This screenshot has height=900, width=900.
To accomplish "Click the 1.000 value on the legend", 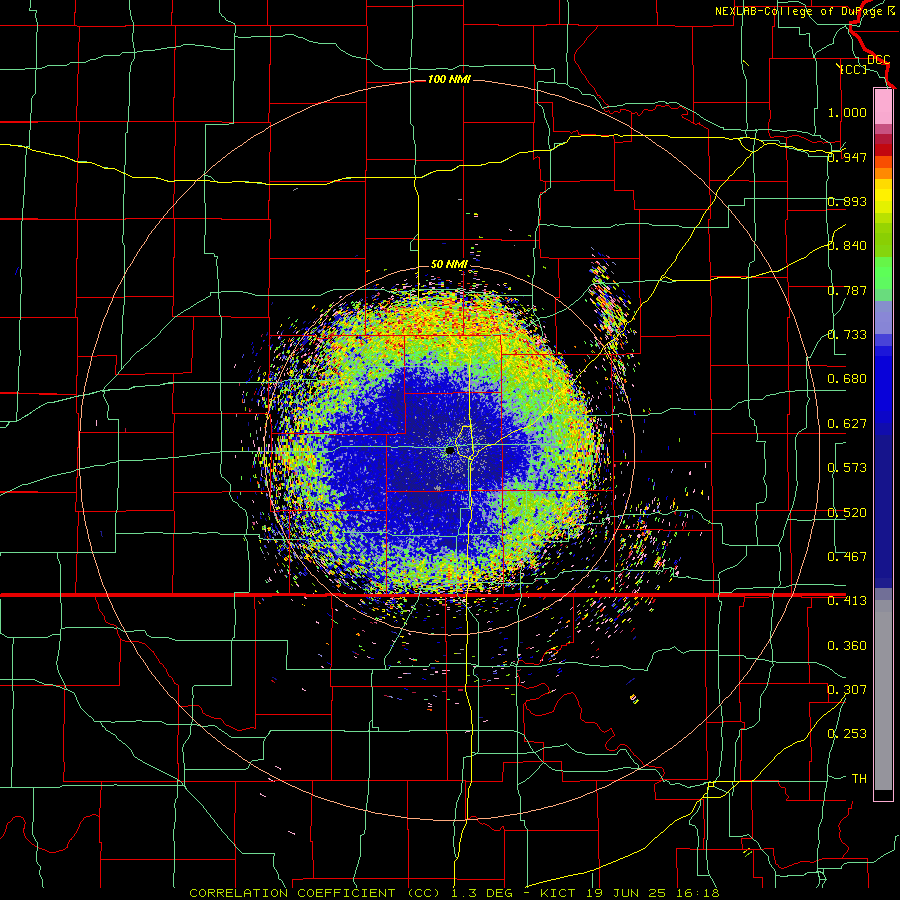I will pyautogui.click(x=847, y=112).
